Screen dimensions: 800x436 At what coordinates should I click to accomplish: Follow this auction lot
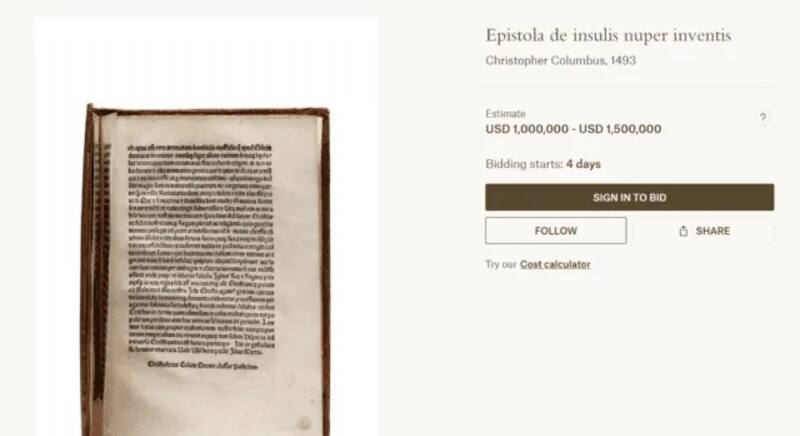[x=556, y=230]
